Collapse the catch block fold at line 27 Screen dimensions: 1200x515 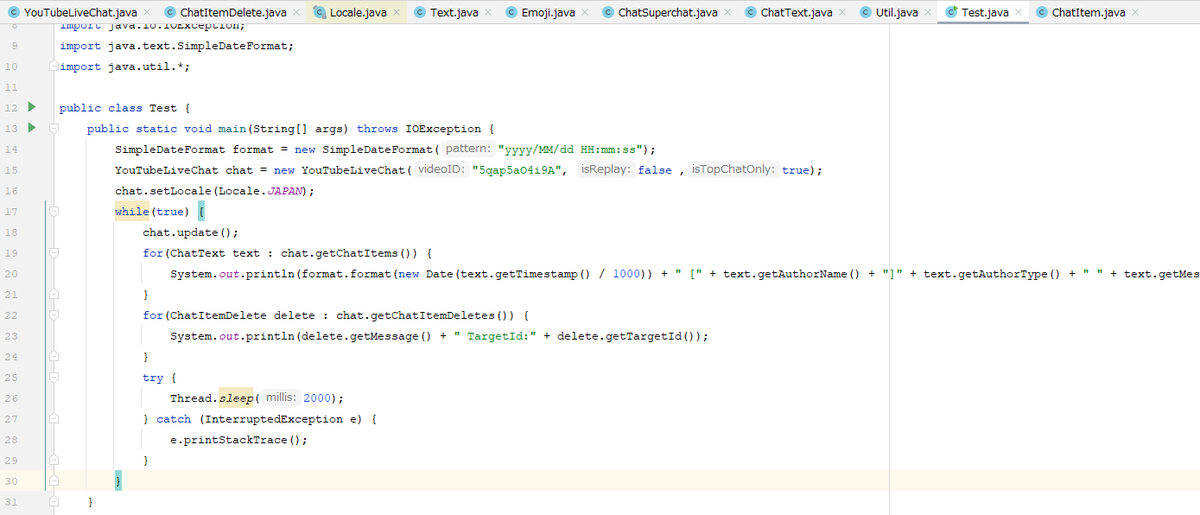(x=53, y=419)
